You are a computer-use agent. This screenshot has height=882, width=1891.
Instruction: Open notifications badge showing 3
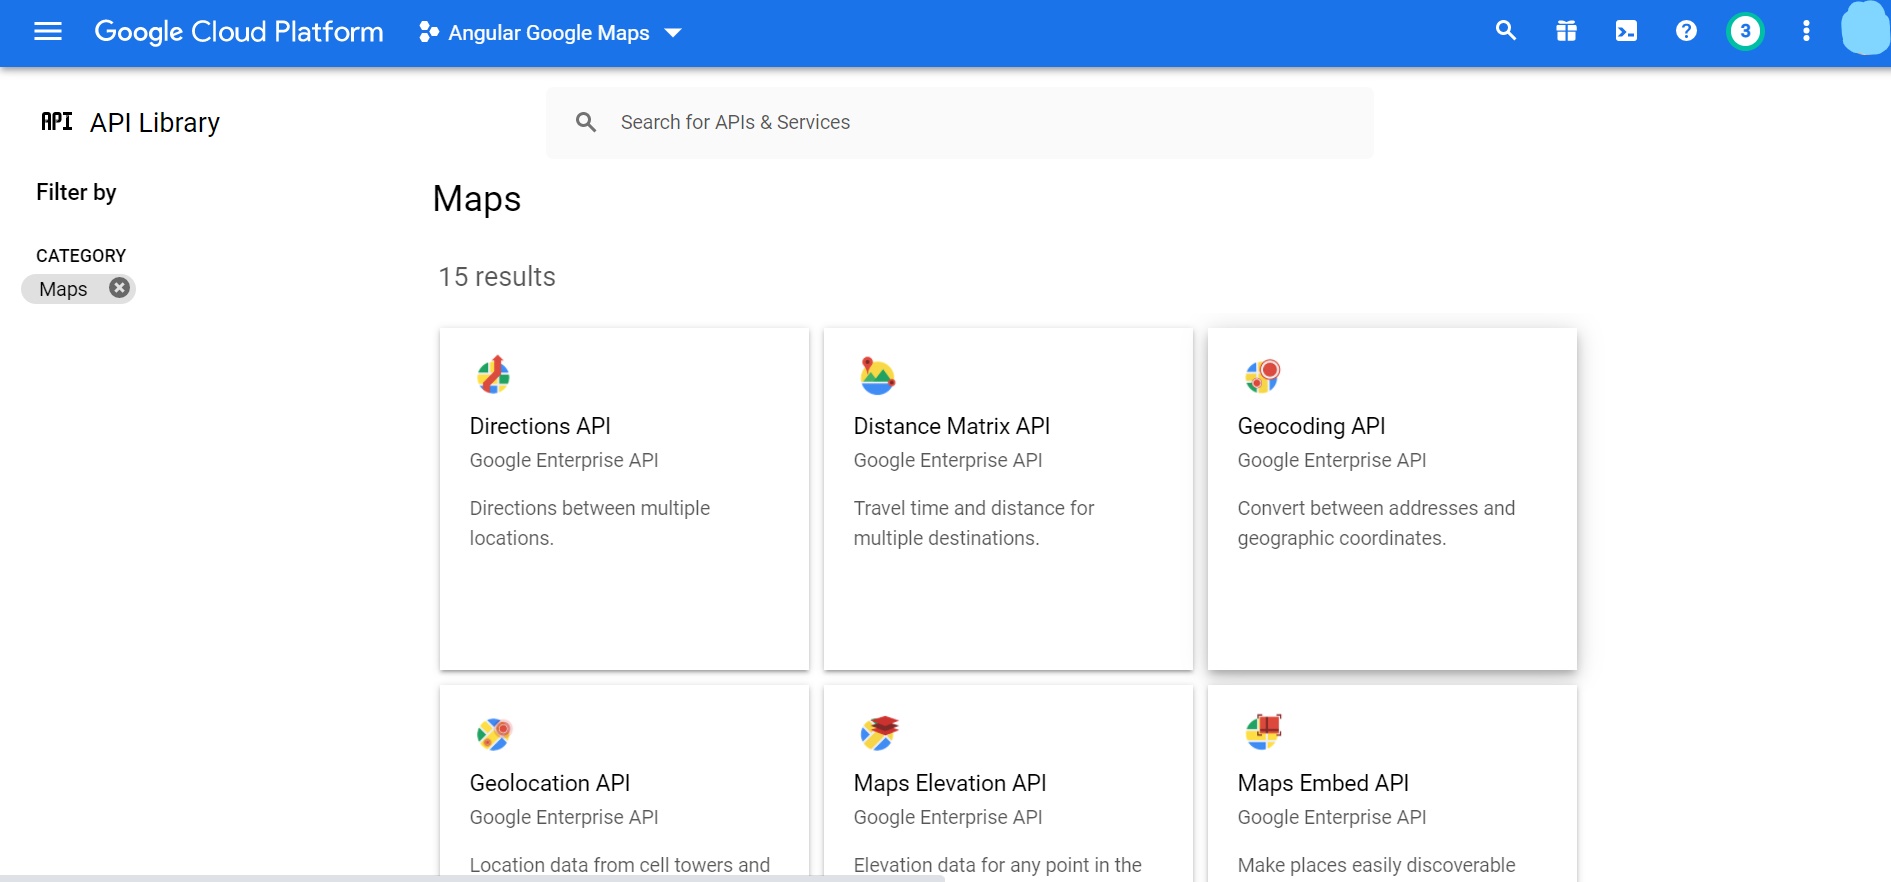pos(1745,32)
